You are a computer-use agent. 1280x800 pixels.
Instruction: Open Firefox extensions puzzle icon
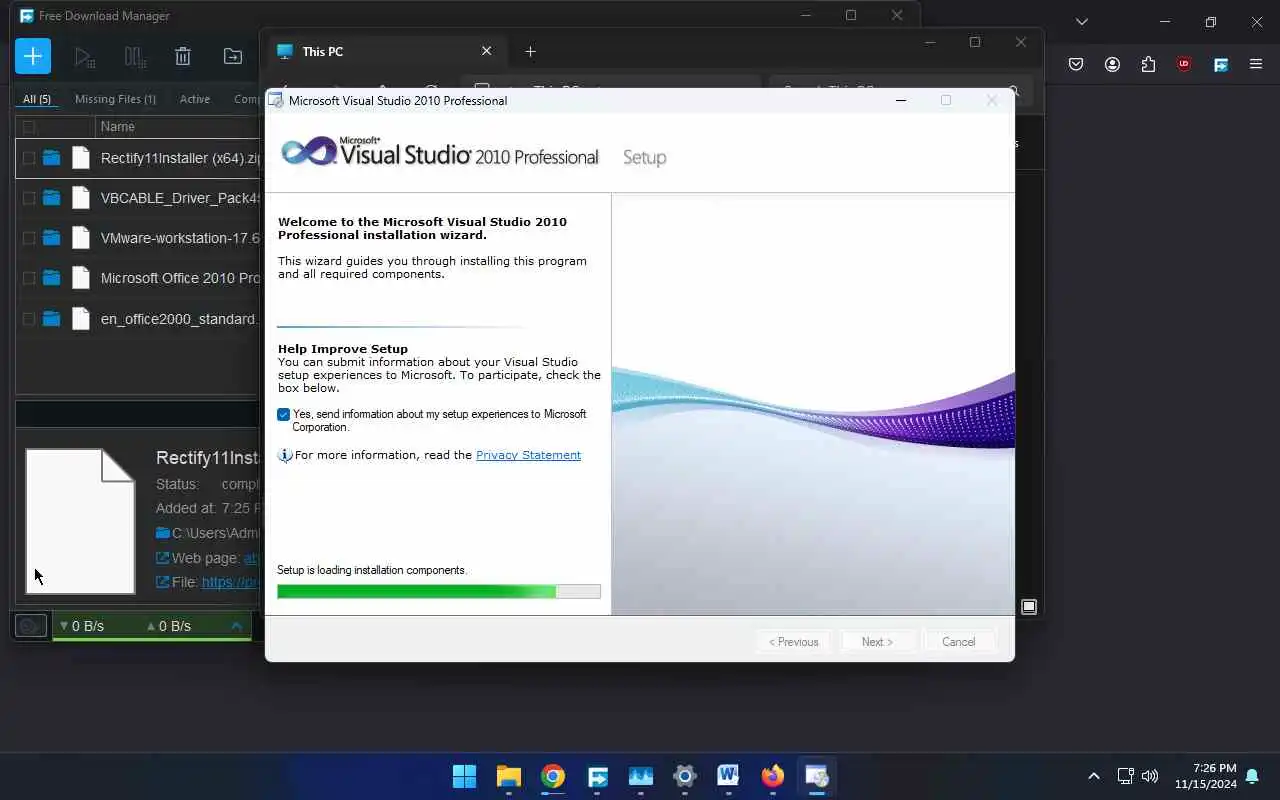(1148, 64)
